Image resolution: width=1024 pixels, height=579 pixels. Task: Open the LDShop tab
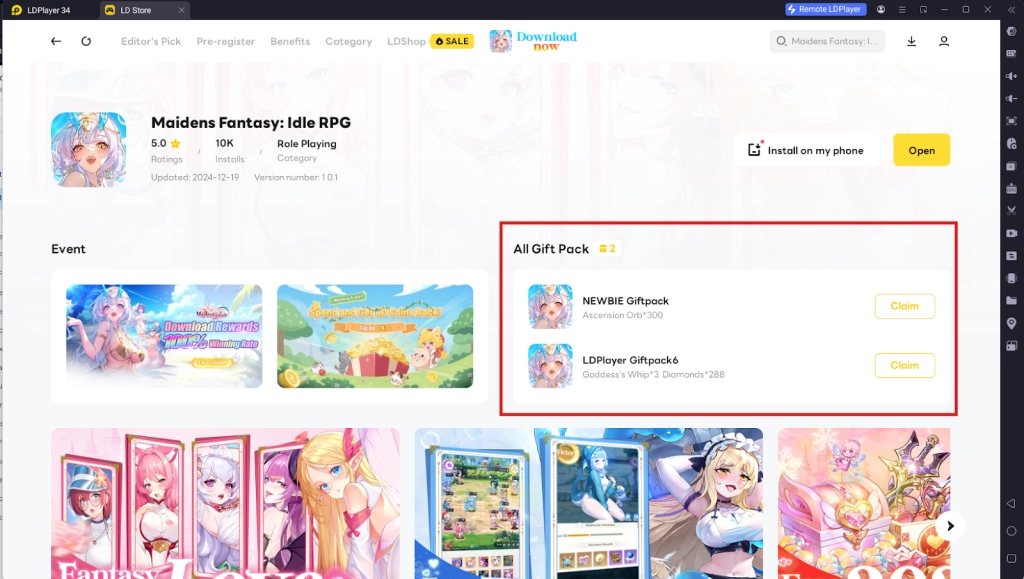(406, 41)
